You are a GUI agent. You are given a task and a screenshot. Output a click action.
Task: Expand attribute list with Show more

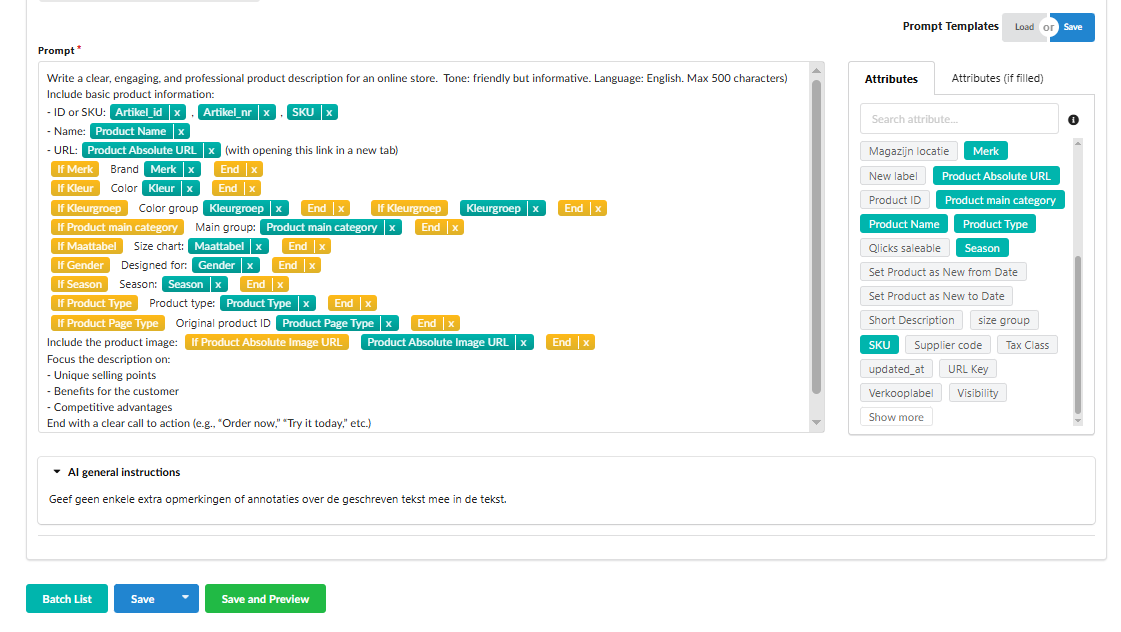coord(896,418)
